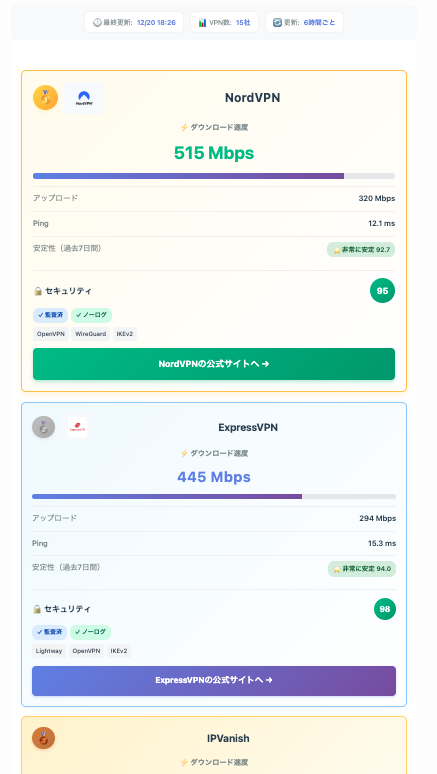The image size is (437, 774).
Task: Click the refresh icon beside 更新 6時間ごと
Action: 277,23
